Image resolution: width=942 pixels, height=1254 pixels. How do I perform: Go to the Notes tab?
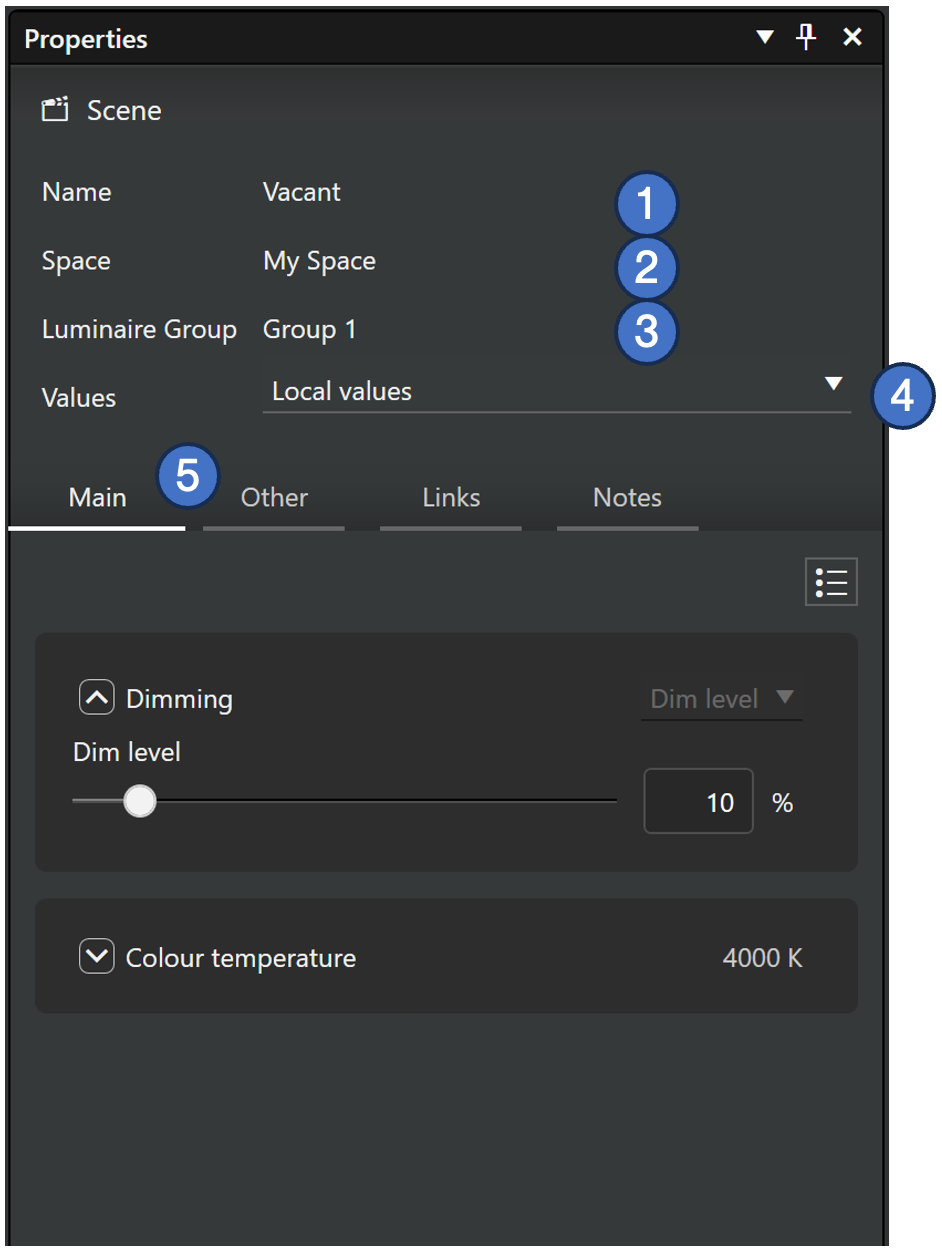tap(627, 498)
